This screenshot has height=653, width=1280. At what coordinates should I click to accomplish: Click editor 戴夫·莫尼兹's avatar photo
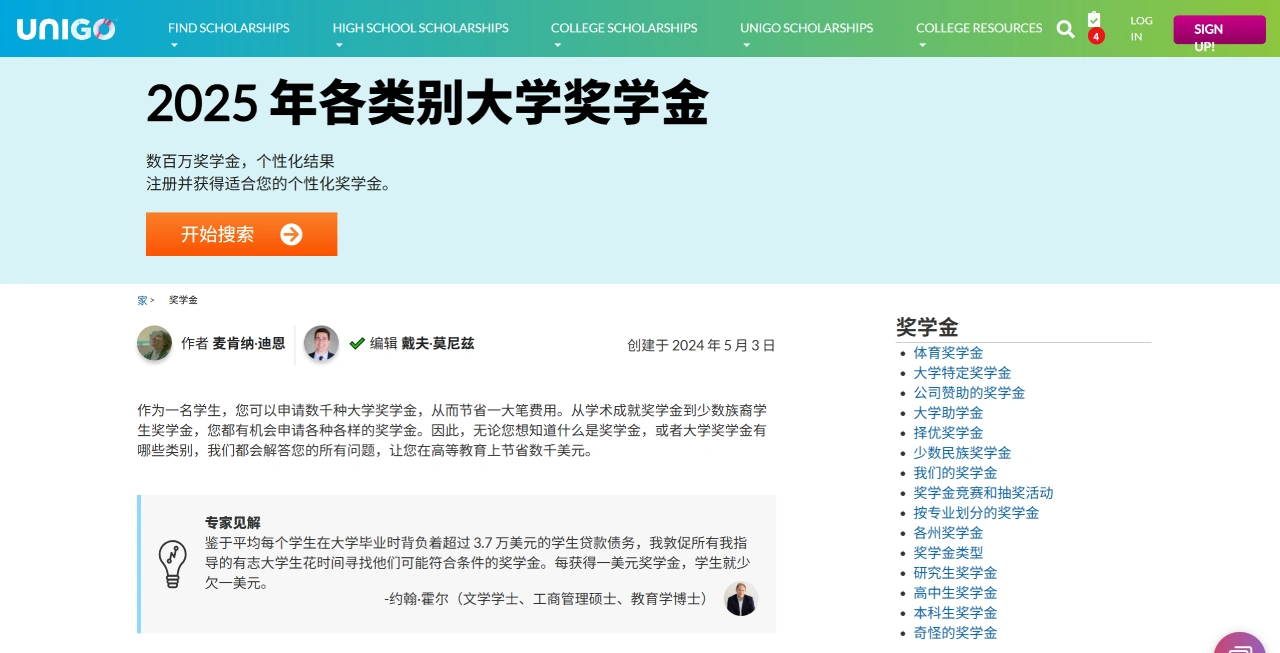[321, 344]
